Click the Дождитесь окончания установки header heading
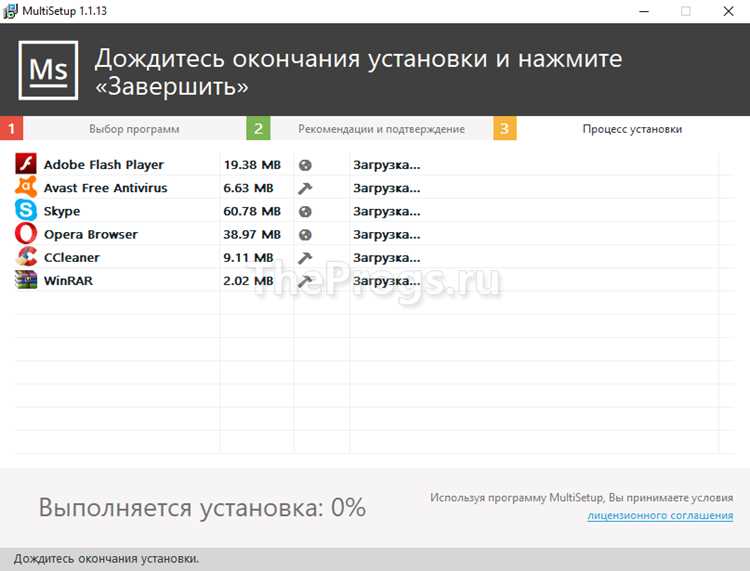The image size is (750, 571). pos(358,72)
